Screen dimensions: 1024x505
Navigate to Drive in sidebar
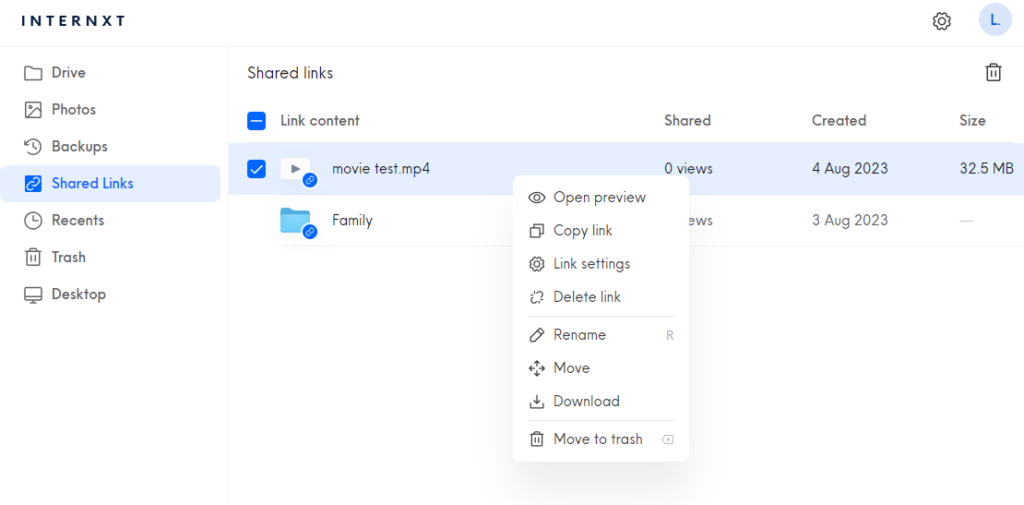click(x=68, y=72)
